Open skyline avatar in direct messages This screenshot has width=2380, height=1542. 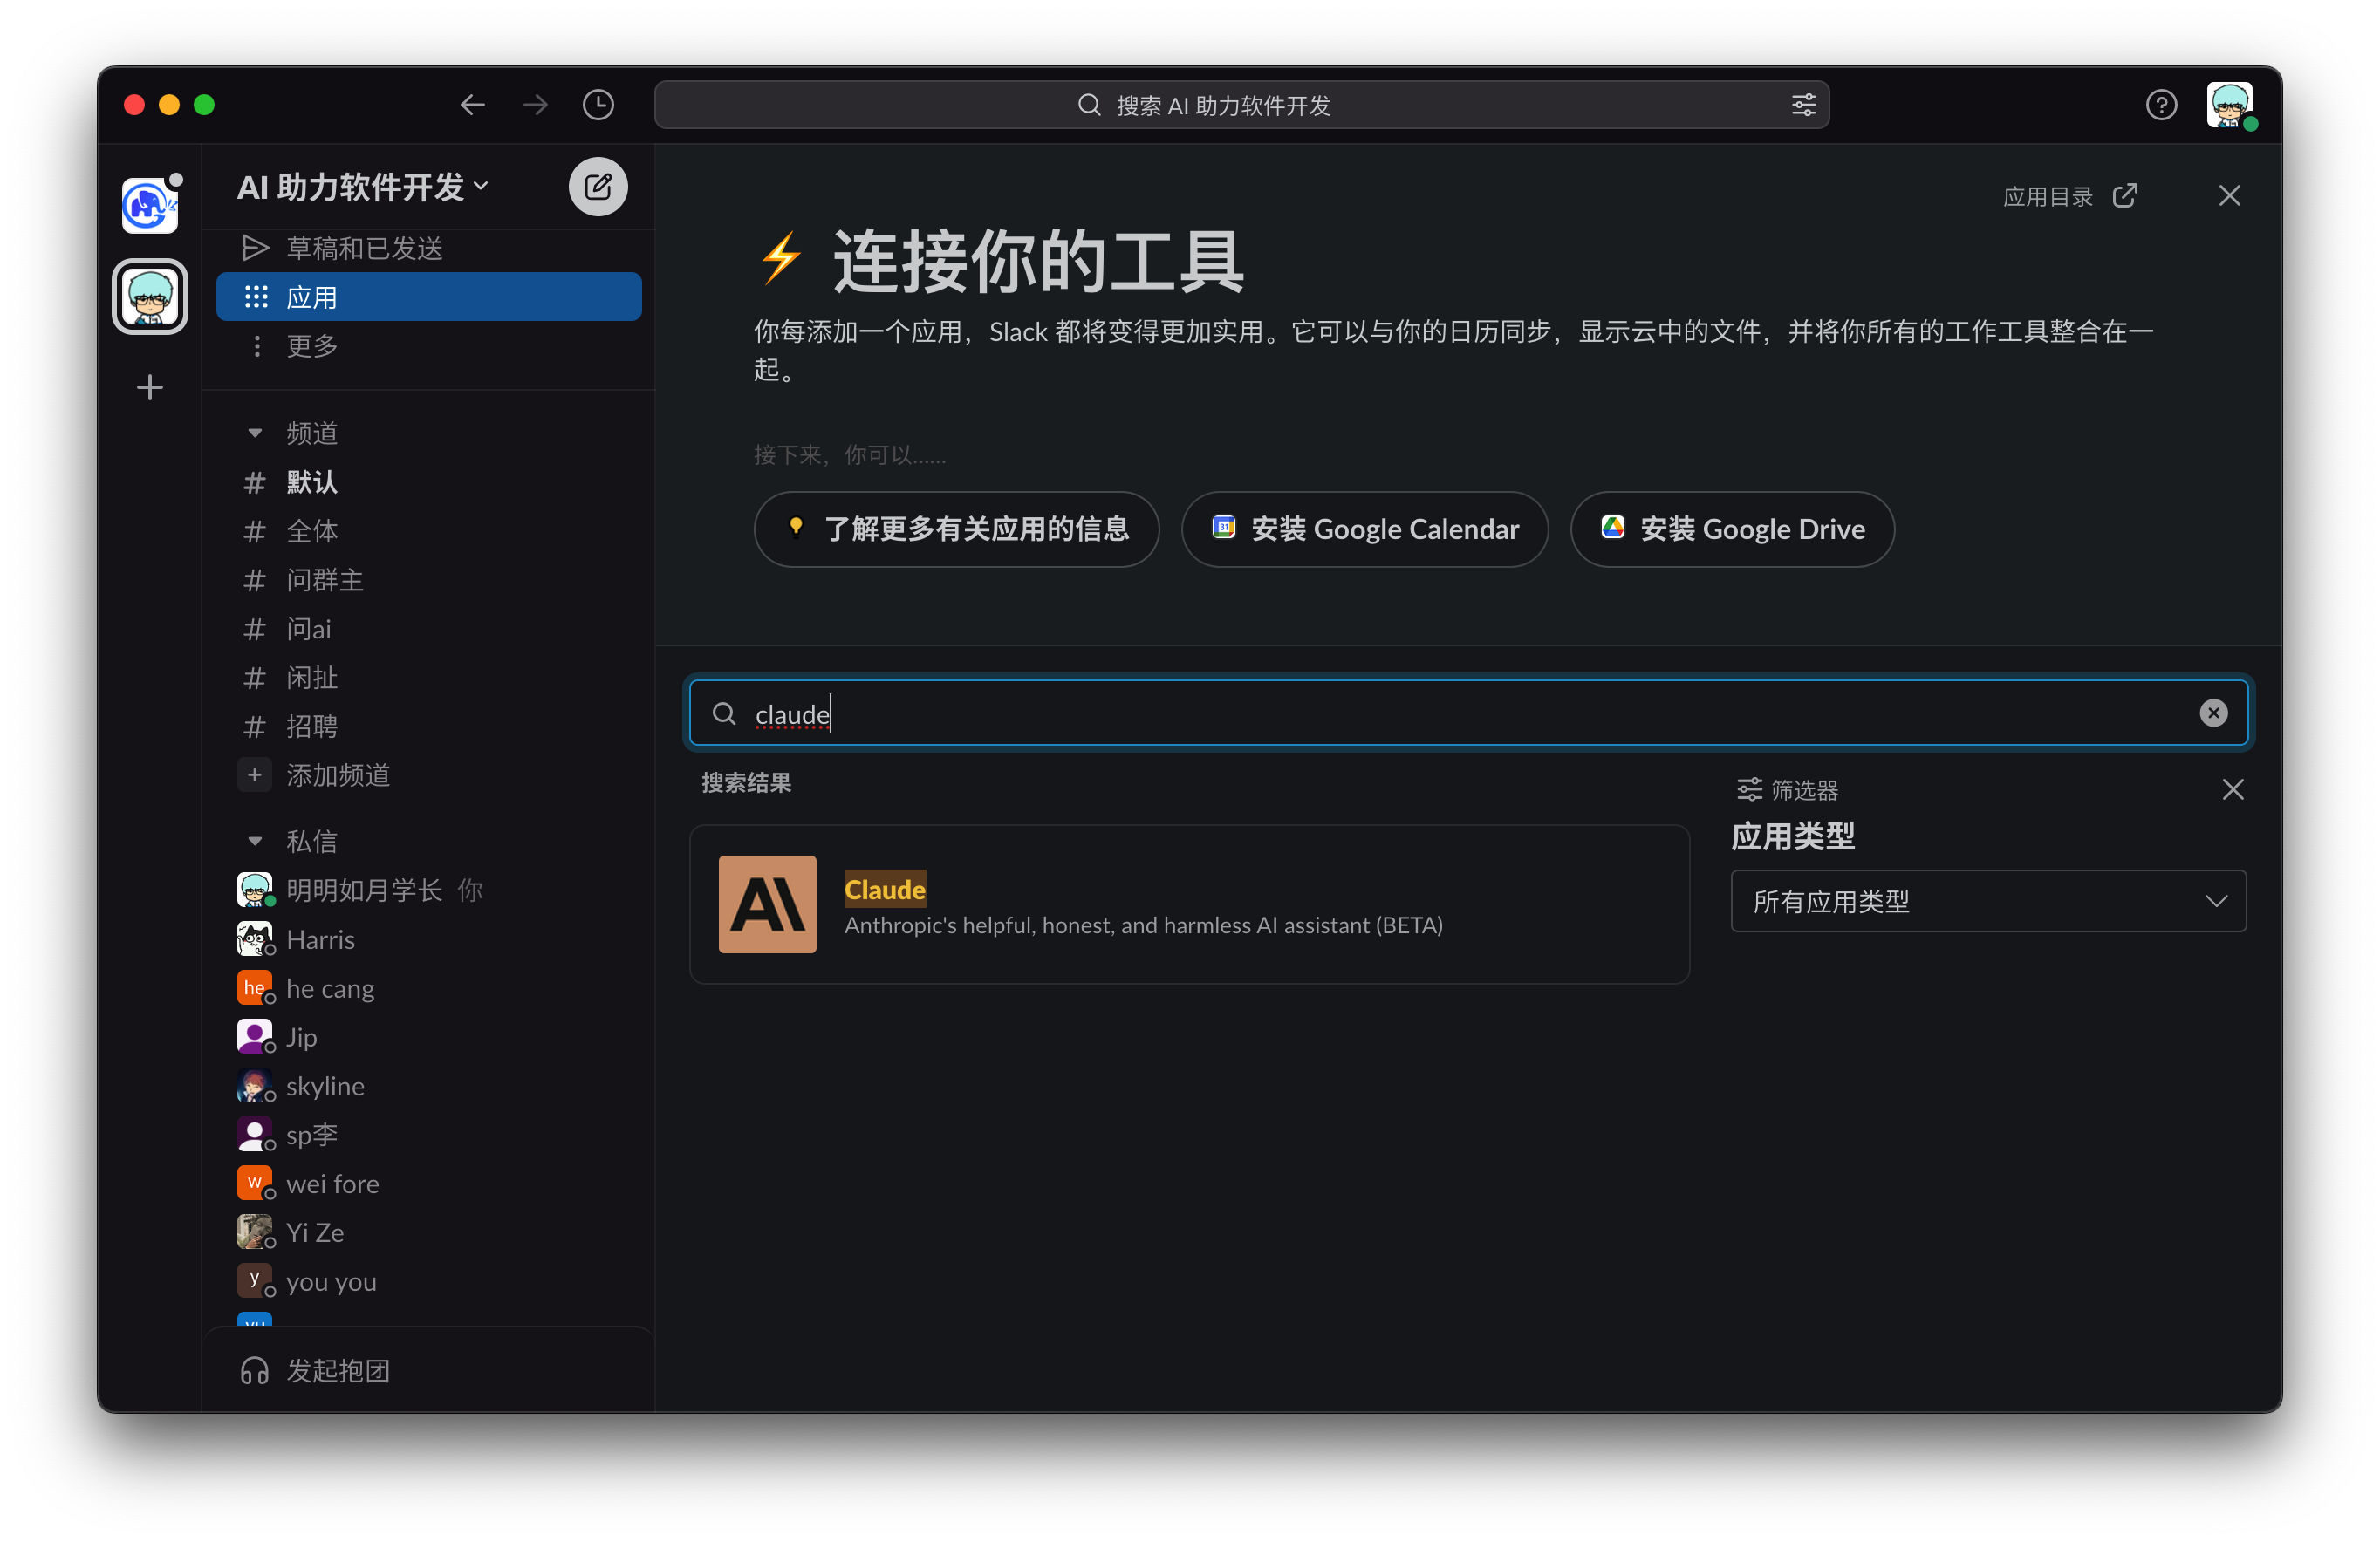[254, 1086]
